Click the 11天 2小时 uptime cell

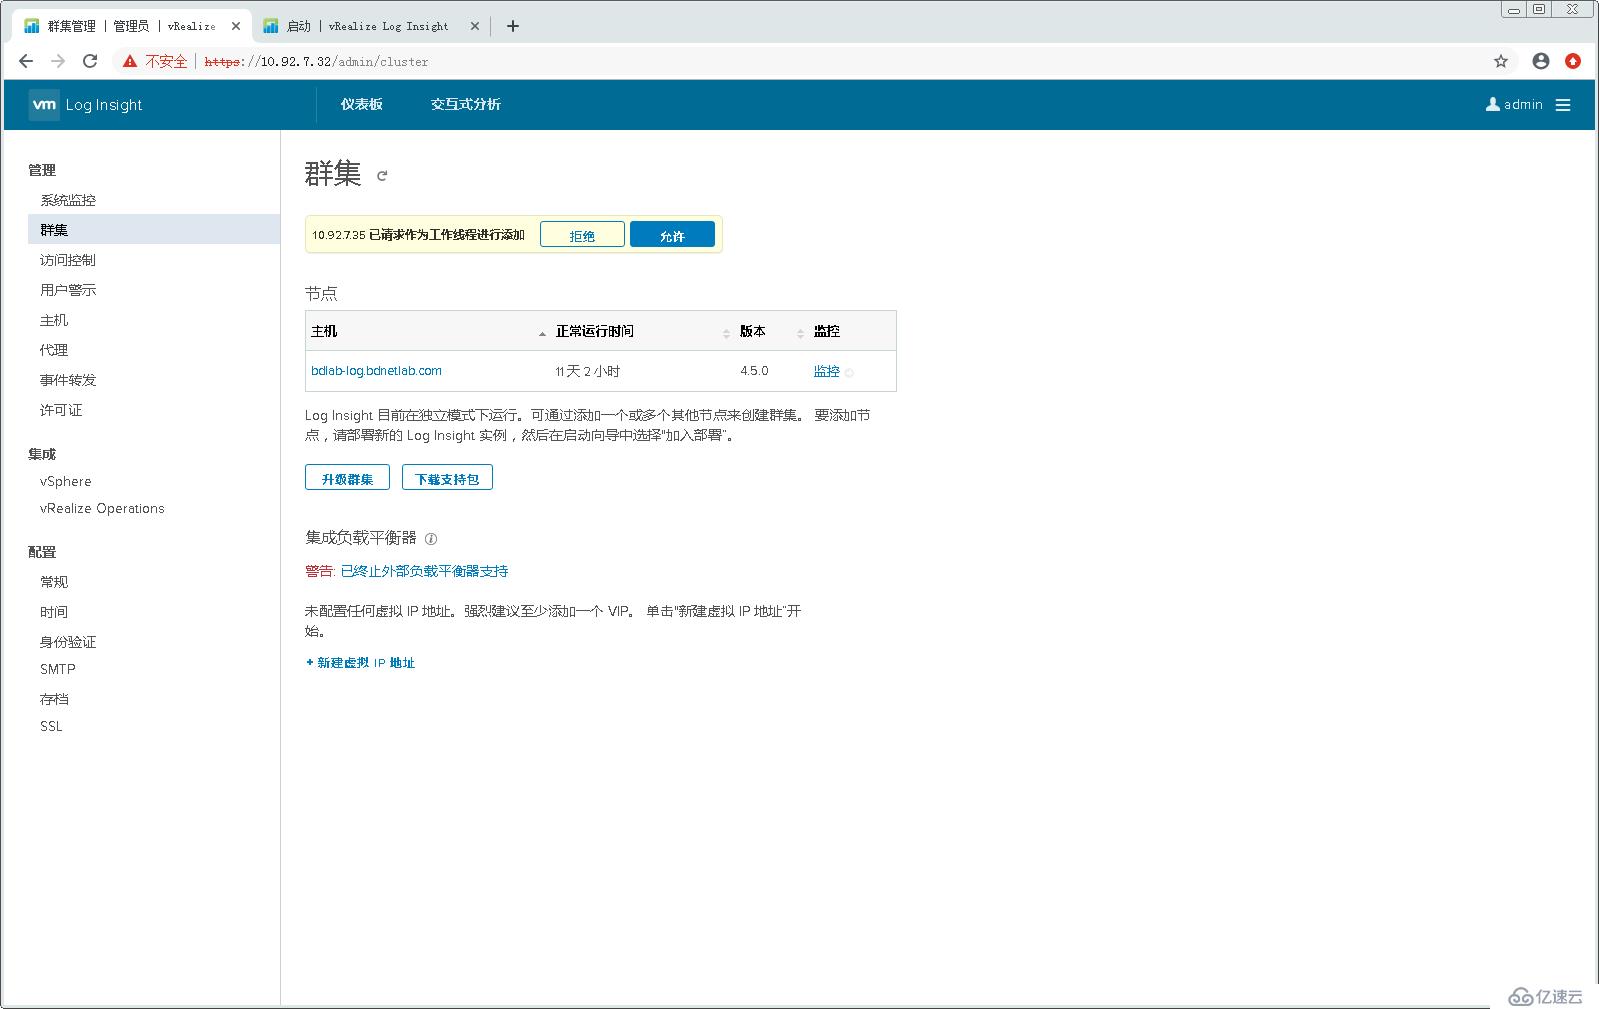tap(588, 371)
